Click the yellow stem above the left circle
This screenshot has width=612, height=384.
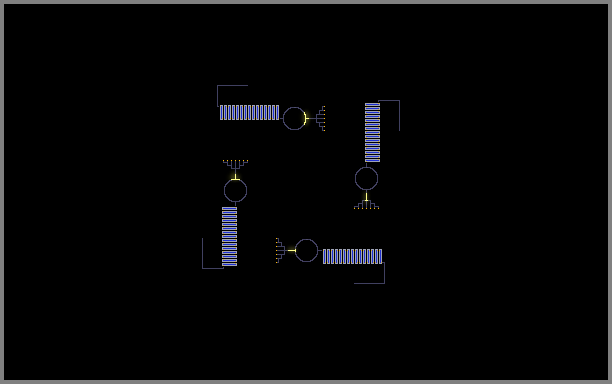point(235,175)
